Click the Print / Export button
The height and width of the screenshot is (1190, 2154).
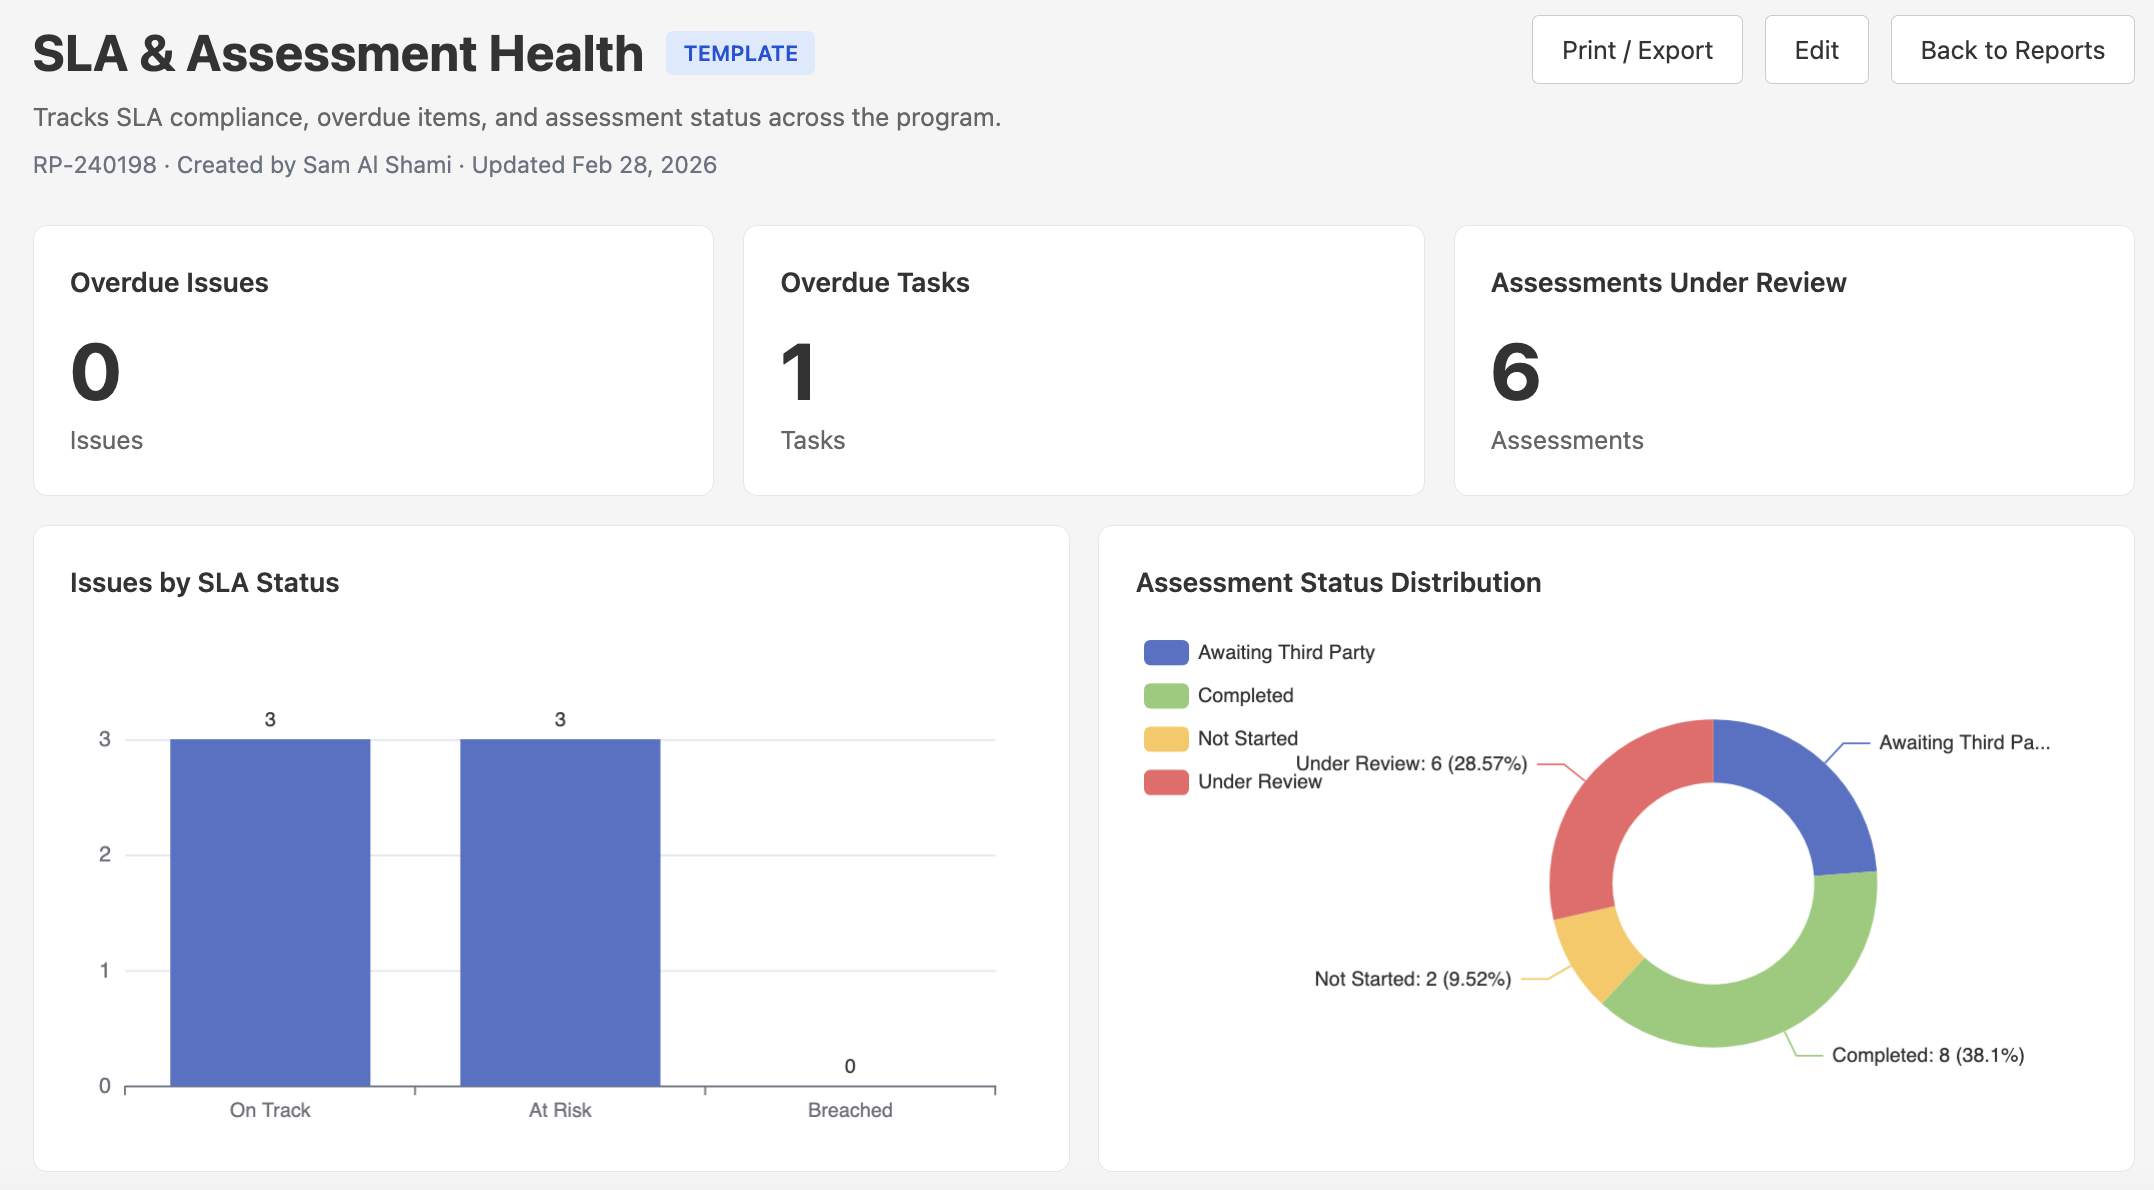(1636, 49)
